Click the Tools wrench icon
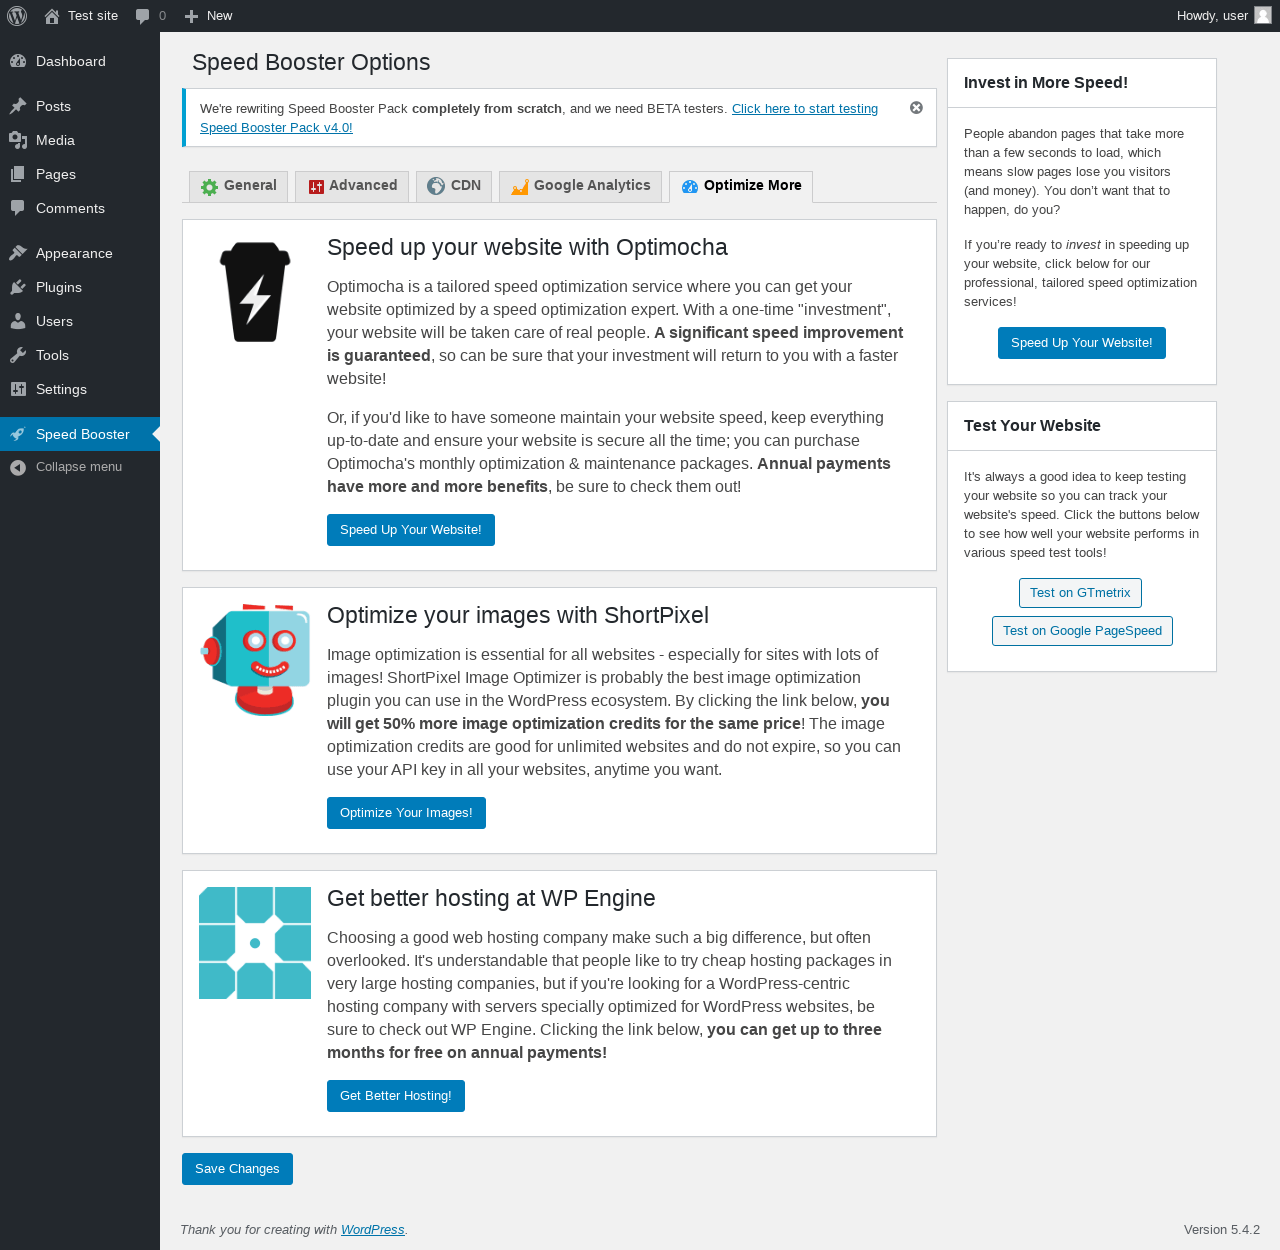The height and width of the screenshot is (1250, 1280). (18, 355)
